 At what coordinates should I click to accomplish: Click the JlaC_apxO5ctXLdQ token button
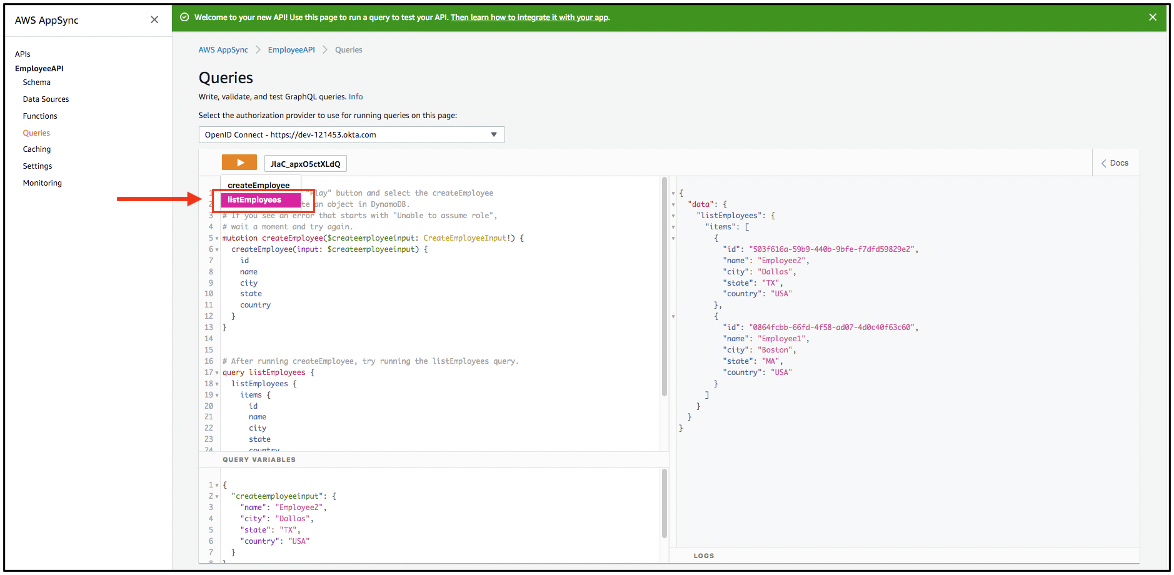305,164
